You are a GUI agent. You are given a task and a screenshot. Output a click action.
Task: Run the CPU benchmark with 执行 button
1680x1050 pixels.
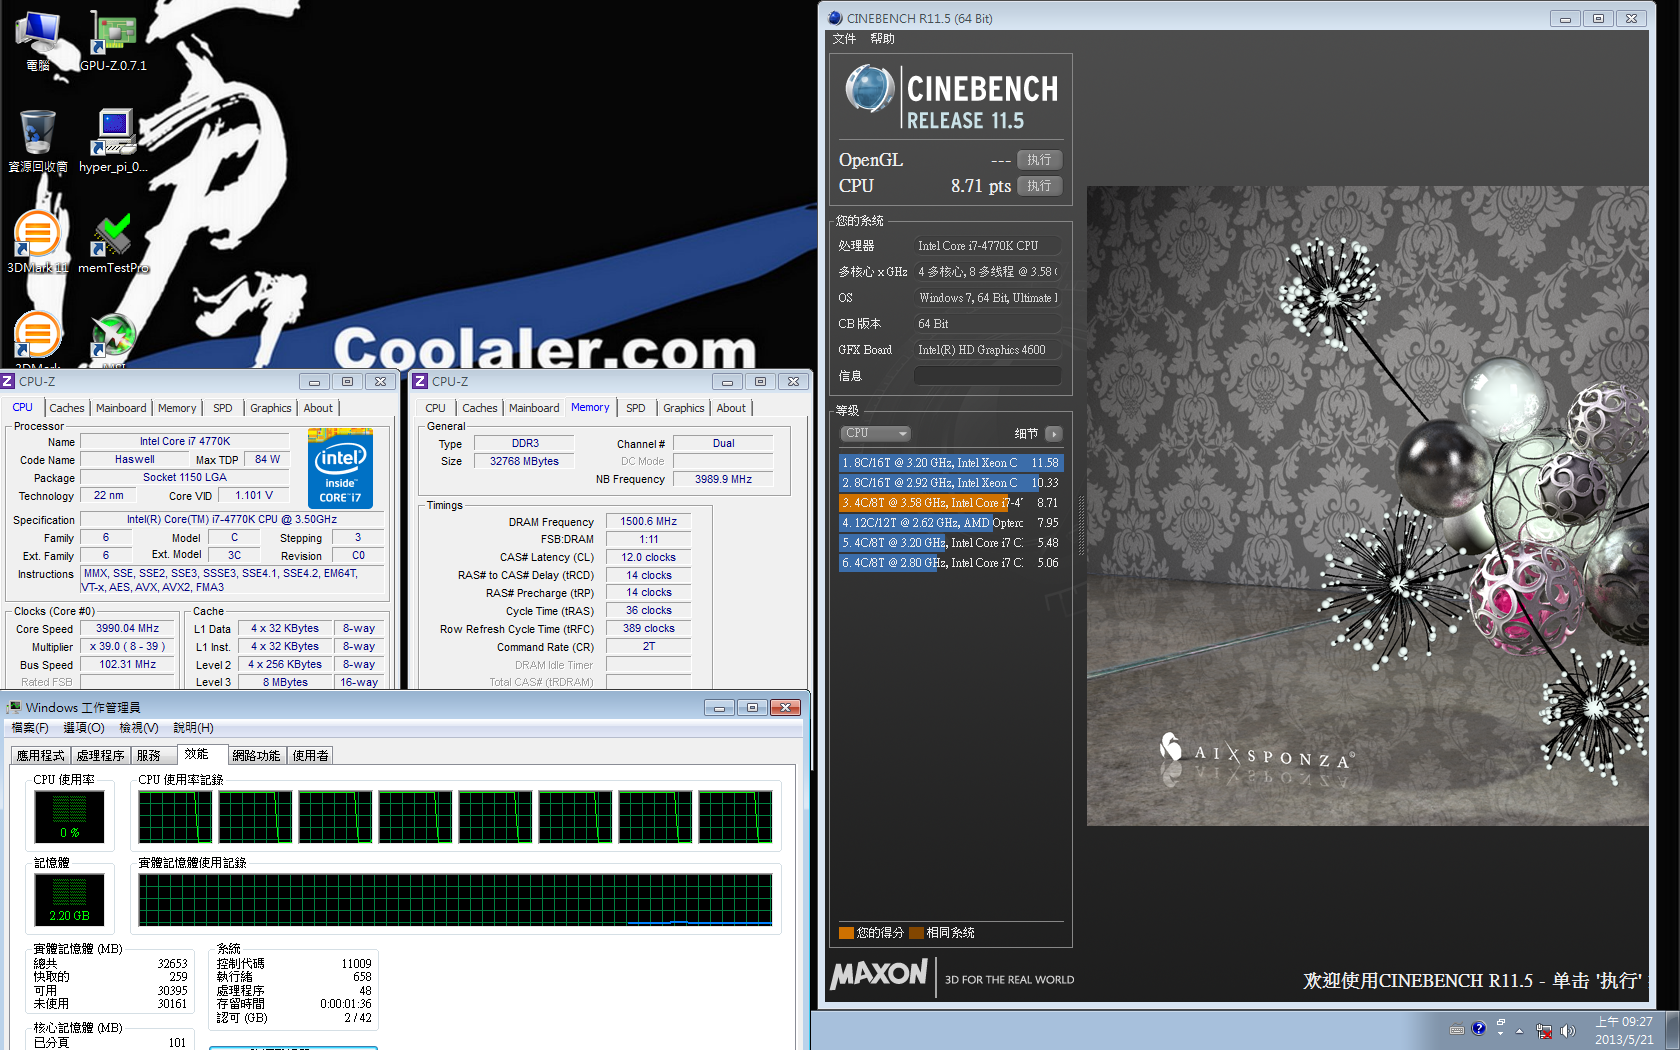(x=1039, y=186)
